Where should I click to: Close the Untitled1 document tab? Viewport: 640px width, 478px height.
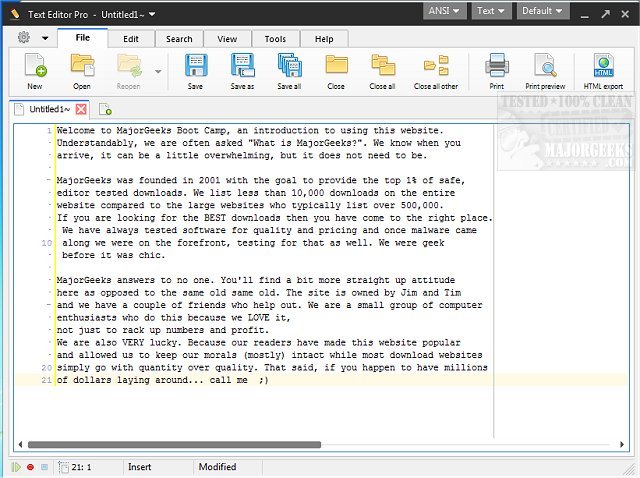pyautogui.click(x=81, y=109)
